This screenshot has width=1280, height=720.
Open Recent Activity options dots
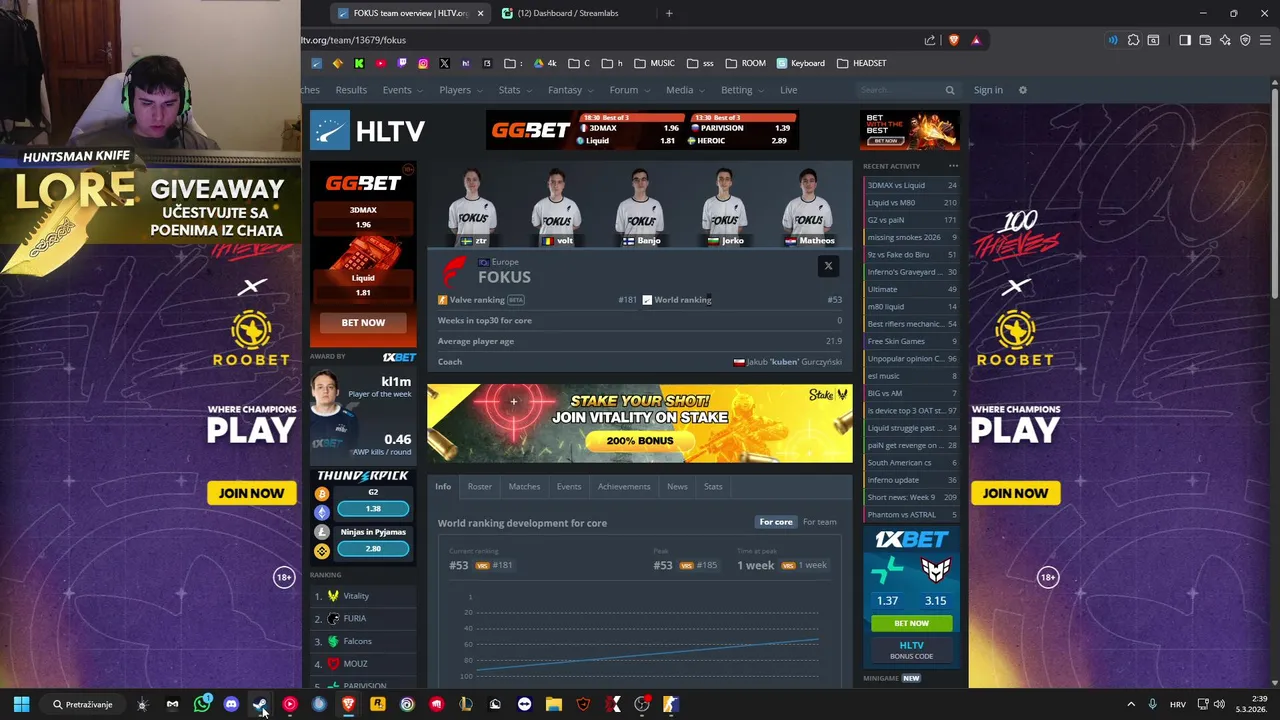tap(953, 166)
